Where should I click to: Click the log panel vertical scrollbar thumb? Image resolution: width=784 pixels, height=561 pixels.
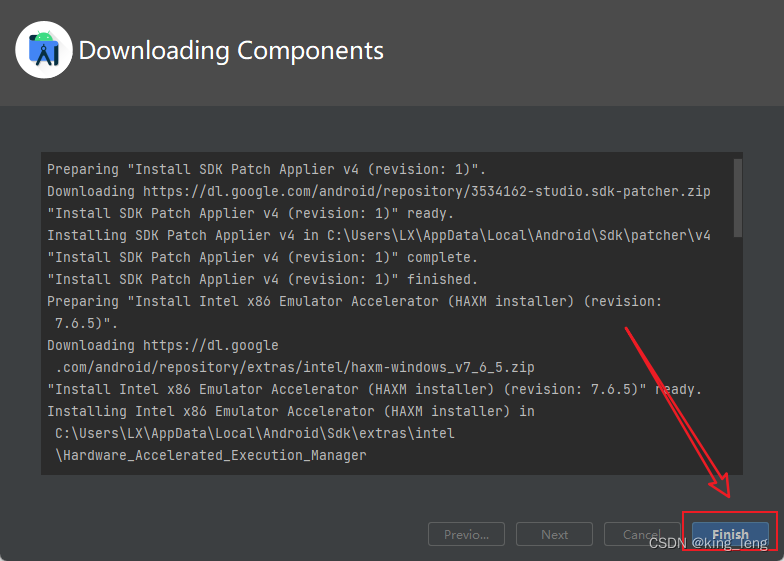[738, 198]
